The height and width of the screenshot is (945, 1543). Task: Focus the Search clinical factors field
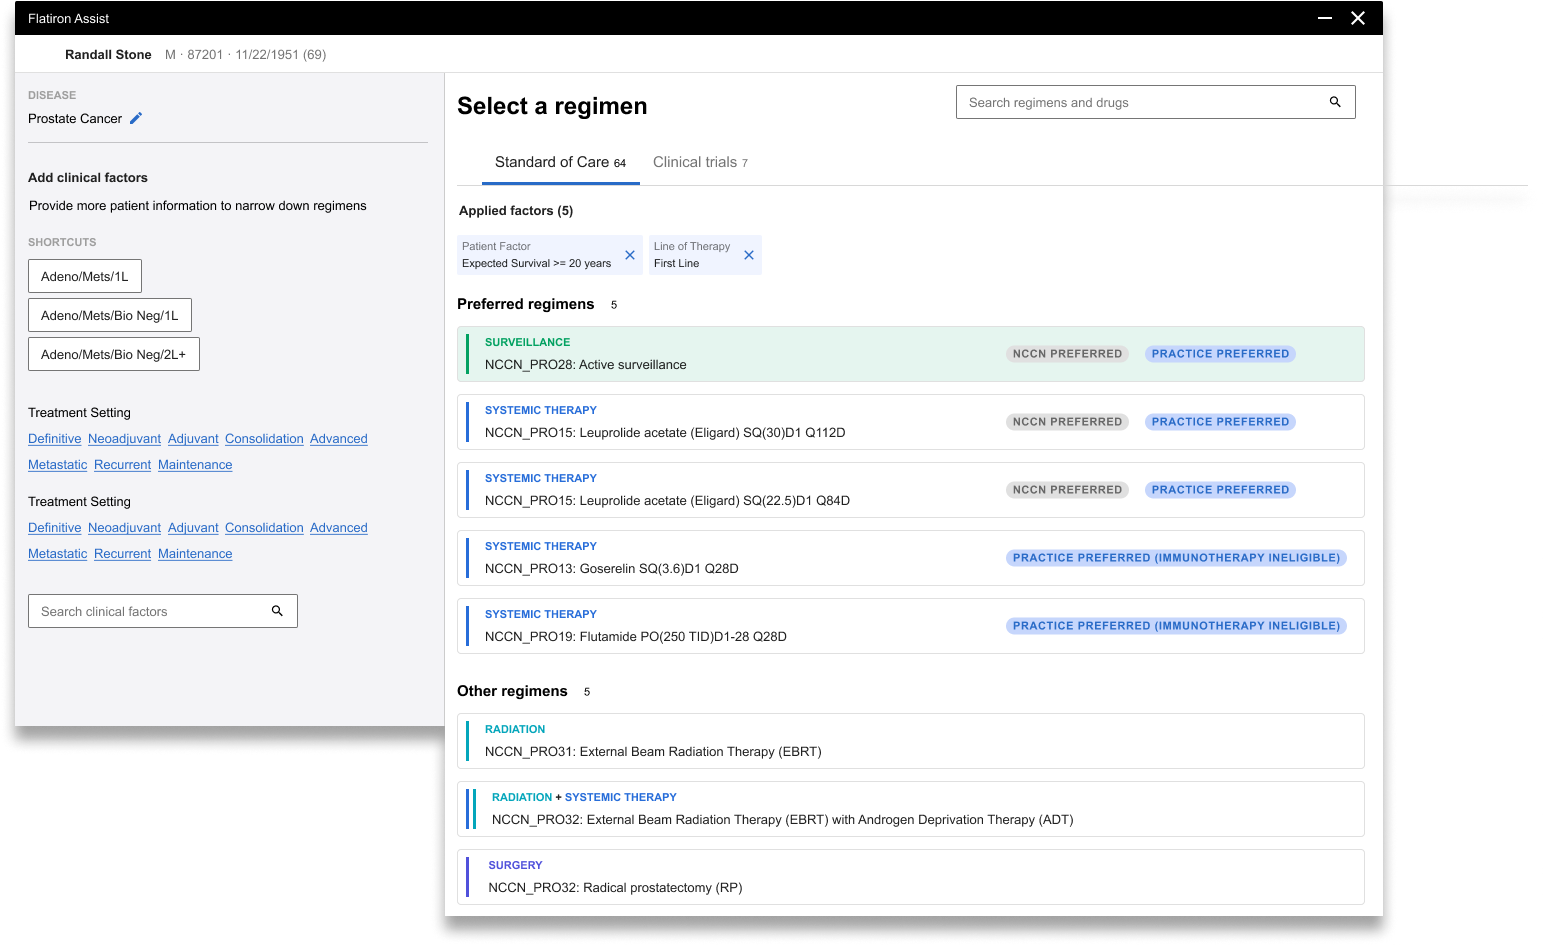[163, 611]
